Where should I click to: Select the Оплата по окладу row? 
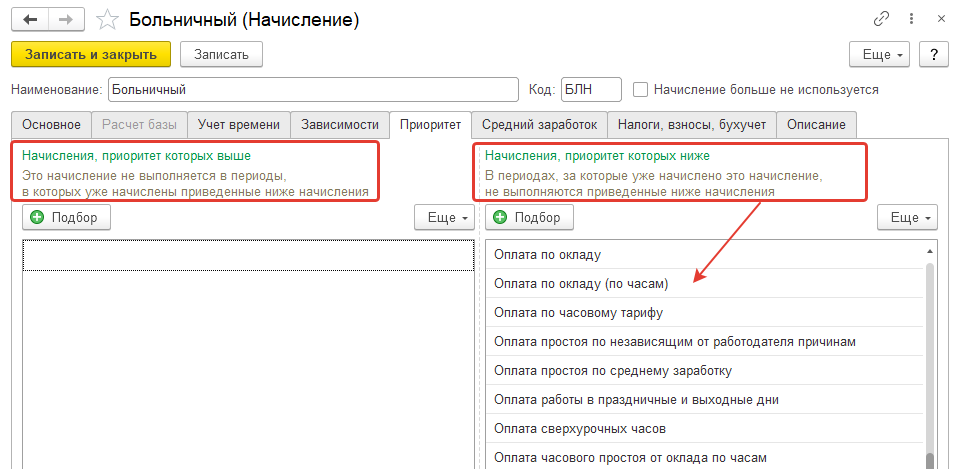(705, 254)
